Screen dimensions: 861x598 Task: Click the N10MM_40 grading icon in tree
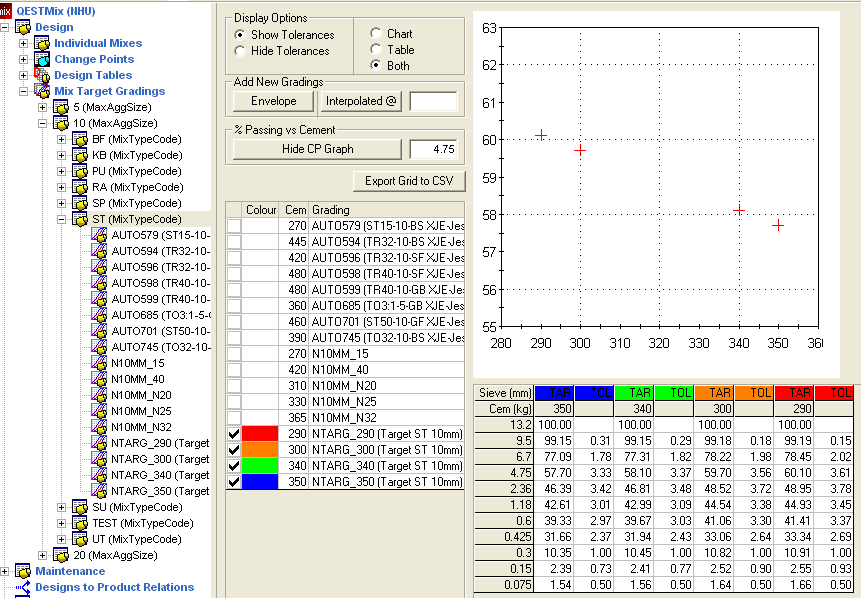pos(99,379)
